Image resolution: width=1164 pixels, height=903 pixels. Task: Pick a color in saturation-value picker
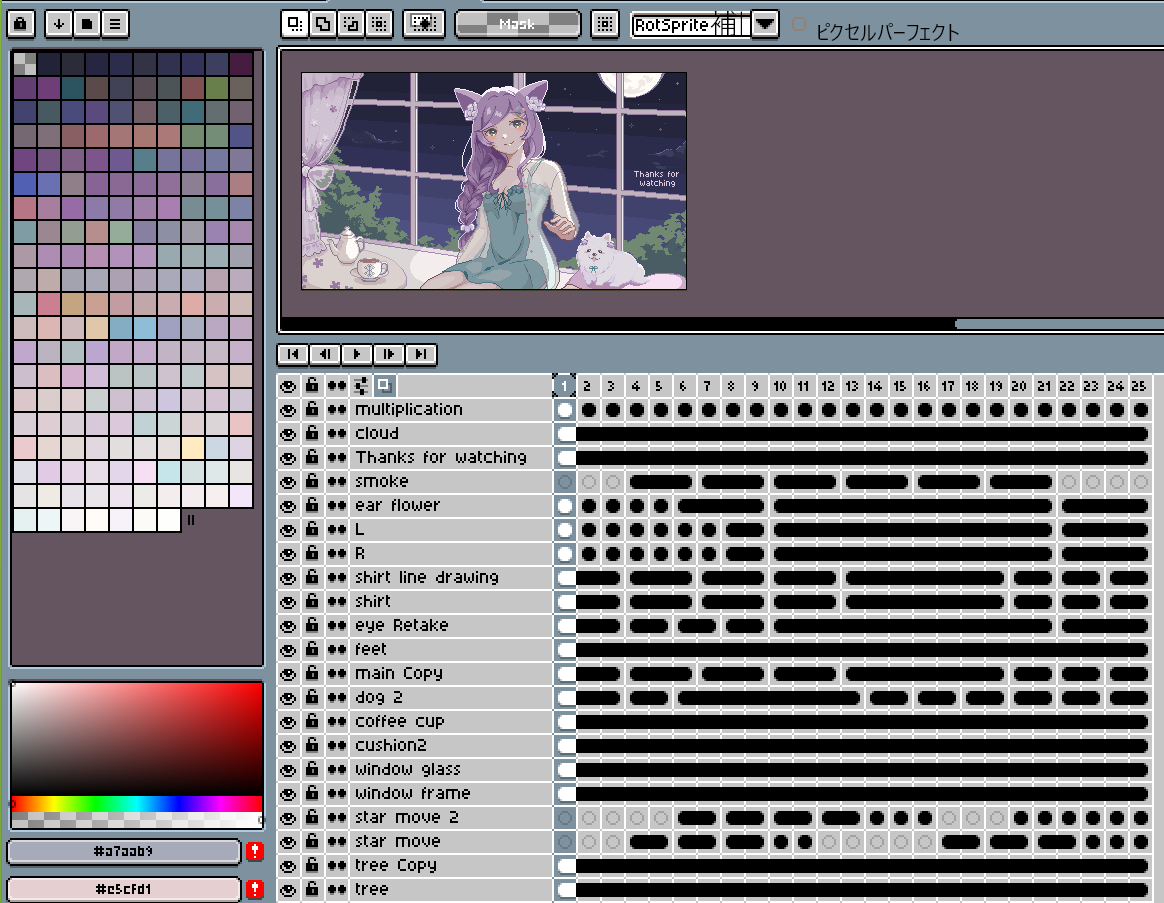(137, 738)
